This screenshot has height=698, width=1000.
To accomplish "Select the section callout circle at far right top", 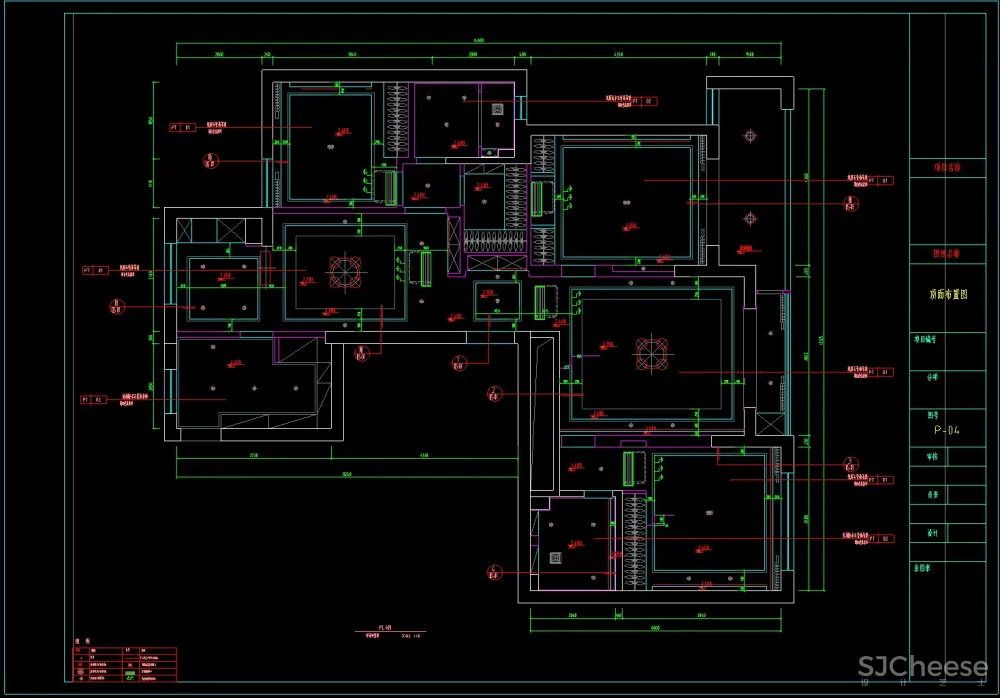I will (850, 204).
